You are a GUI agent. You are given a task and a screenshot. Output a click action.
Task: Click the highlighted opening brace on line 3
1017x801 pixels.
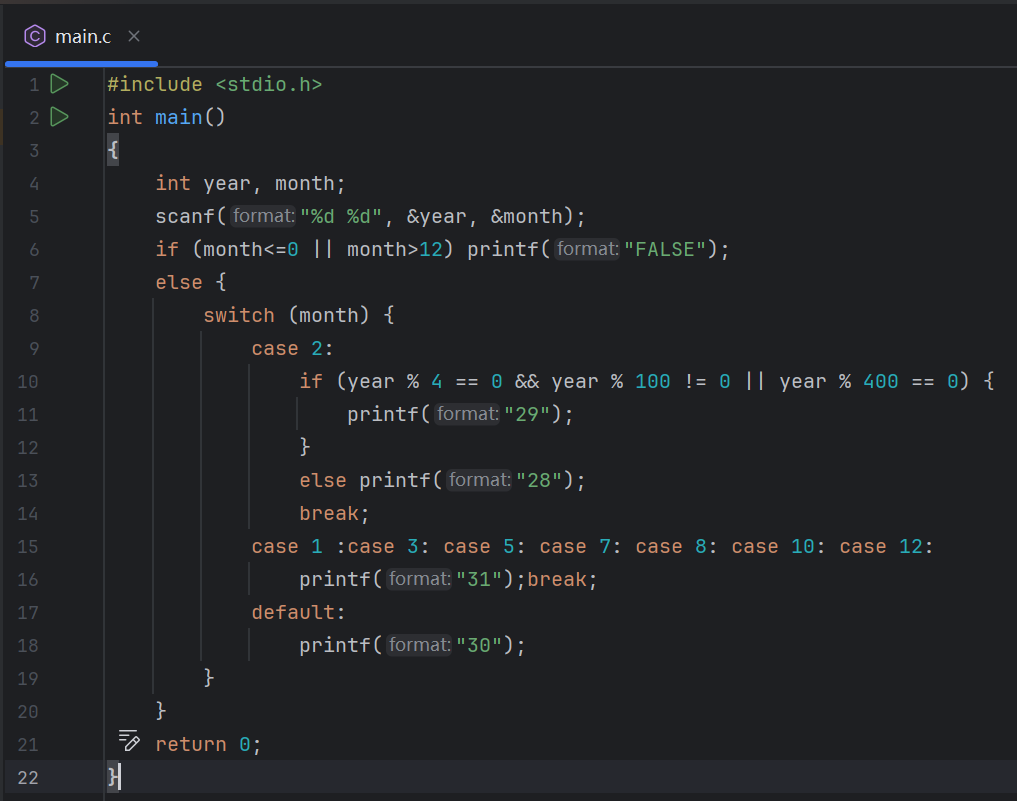pos(113,151)
